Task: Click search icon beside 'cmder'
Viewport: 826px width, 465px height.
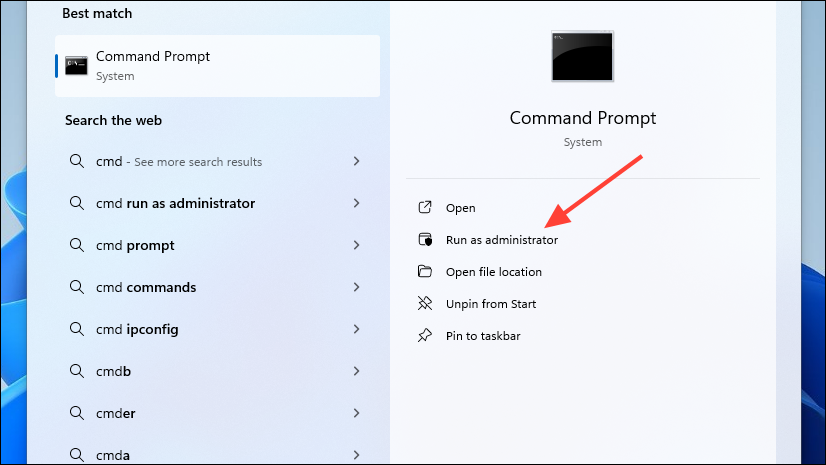Action: [77, 413]
